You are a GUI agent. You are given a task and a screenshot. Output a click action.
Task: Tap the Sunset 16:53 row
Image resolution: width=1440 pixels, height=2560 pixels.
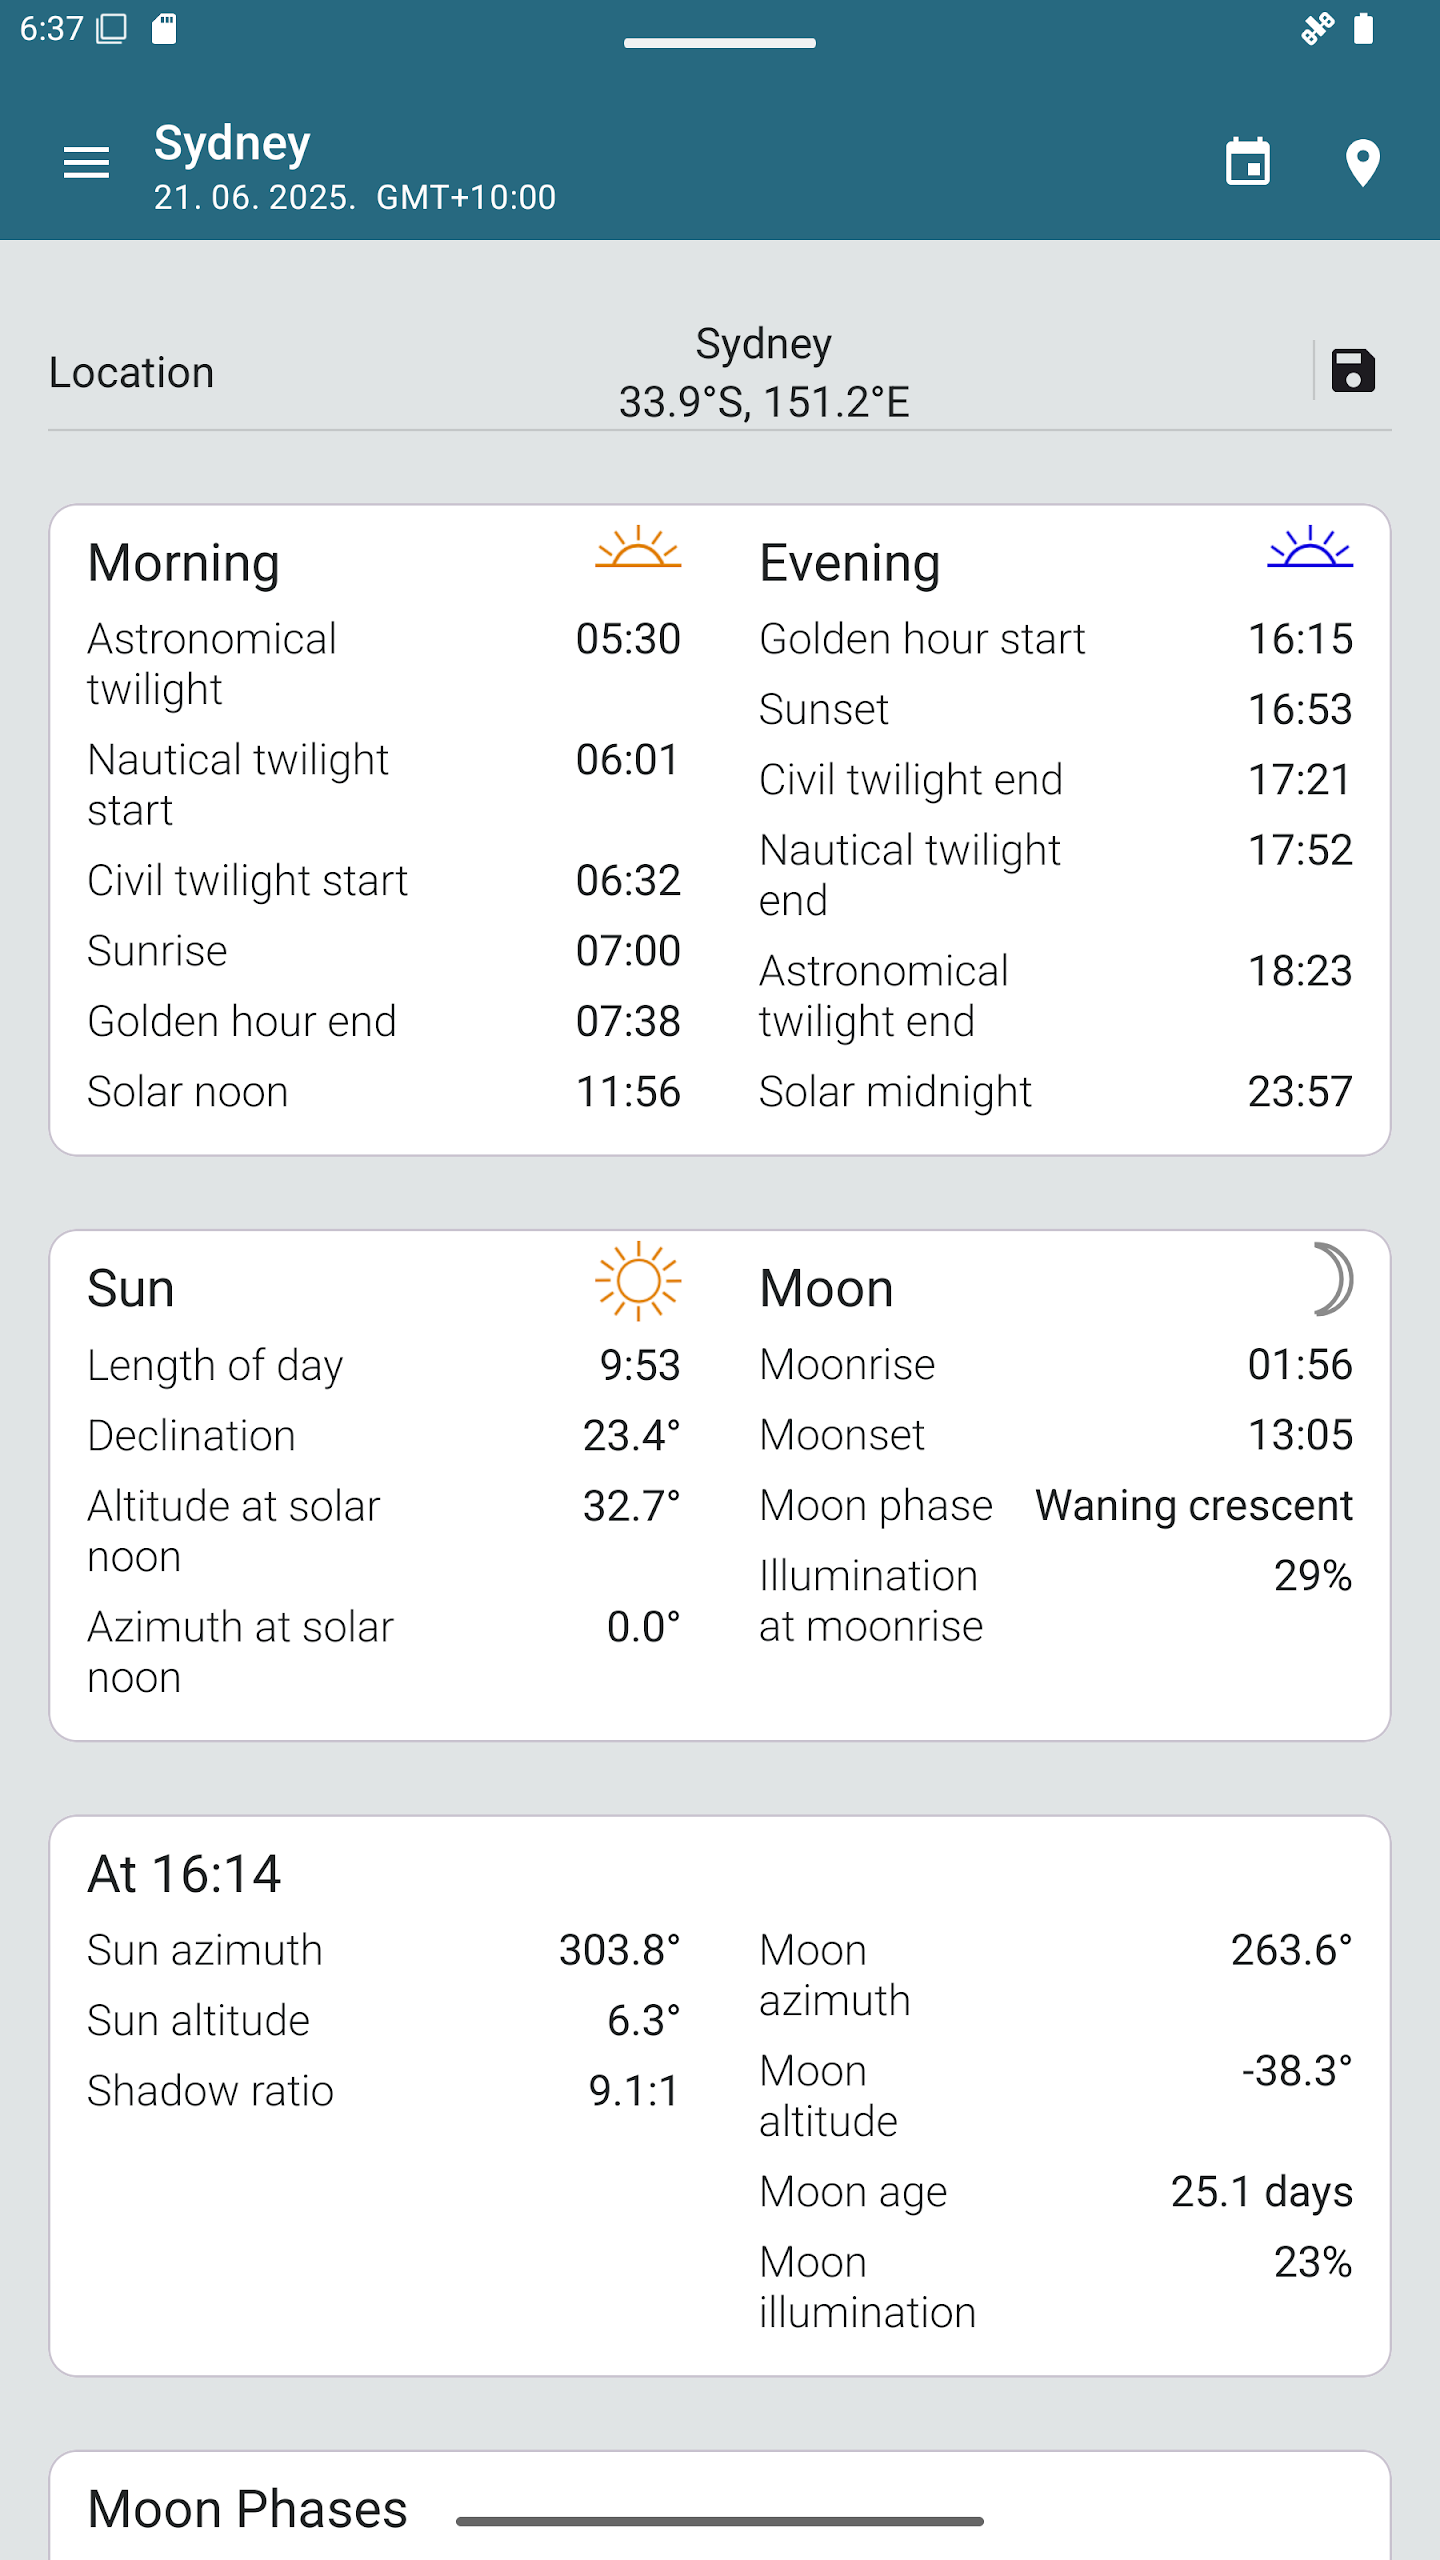[1055, 709]
